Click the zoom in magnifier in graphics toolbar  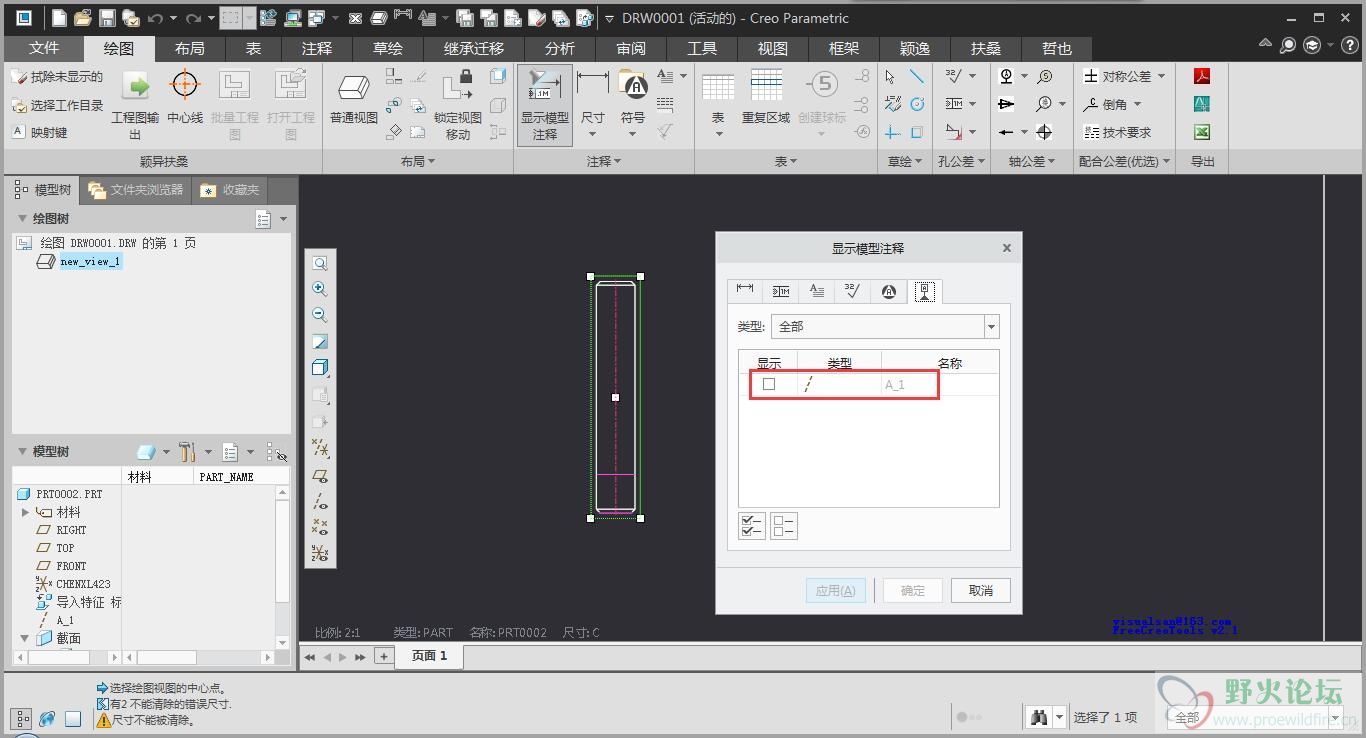point(320,289)
